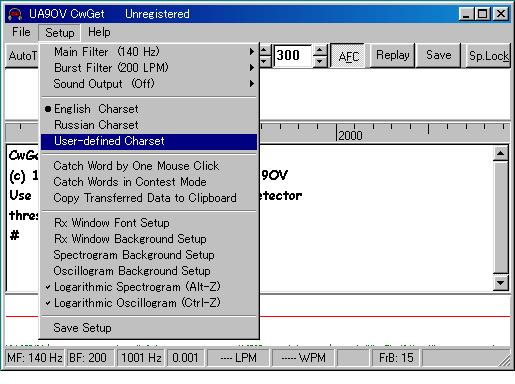Uncheck Logarithmic Spectrogram (Alt-Z)
This screenshot has height=384, width=515.
[149, 287]
